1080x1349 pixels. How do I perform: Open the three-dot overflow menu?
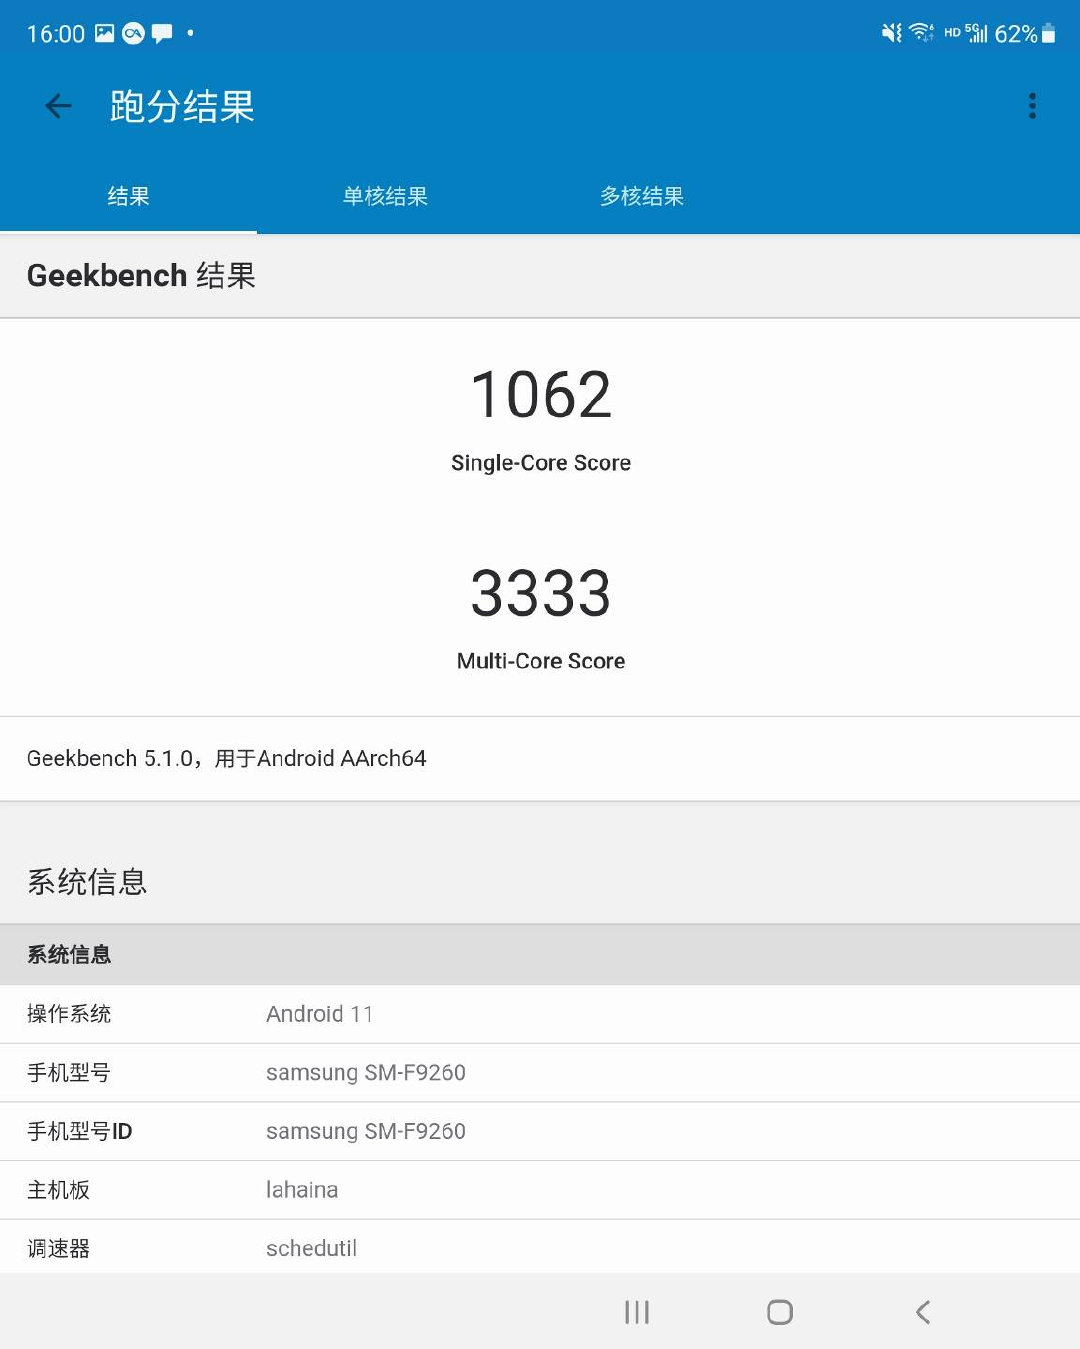pyautogui.click(x=1032, y=106)
